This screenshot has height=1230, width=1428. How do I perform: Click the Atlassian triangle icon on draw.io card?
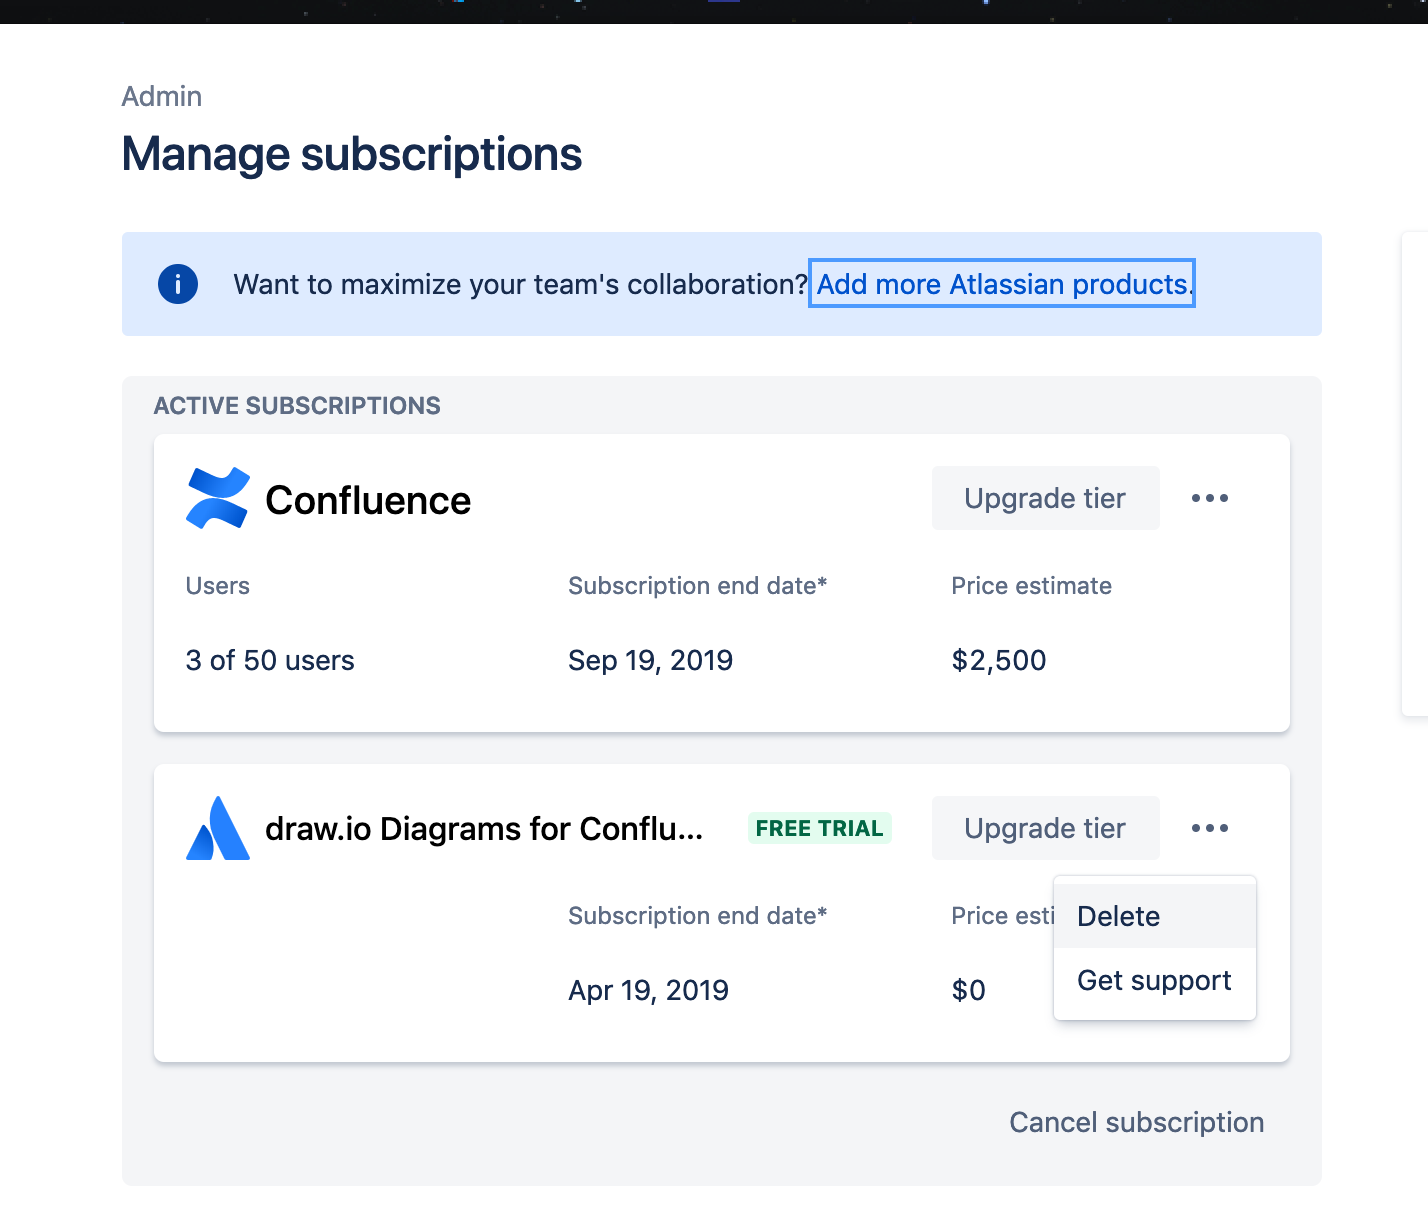click(217, 828)
